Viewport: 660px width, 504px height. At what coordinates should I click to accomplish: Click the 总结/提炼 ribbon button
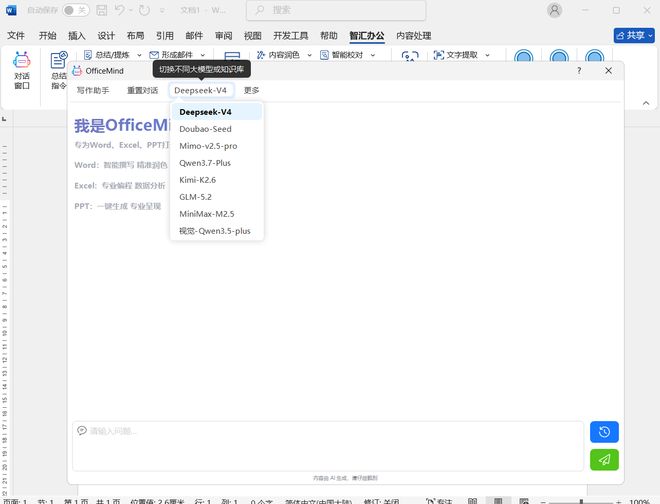107,55
